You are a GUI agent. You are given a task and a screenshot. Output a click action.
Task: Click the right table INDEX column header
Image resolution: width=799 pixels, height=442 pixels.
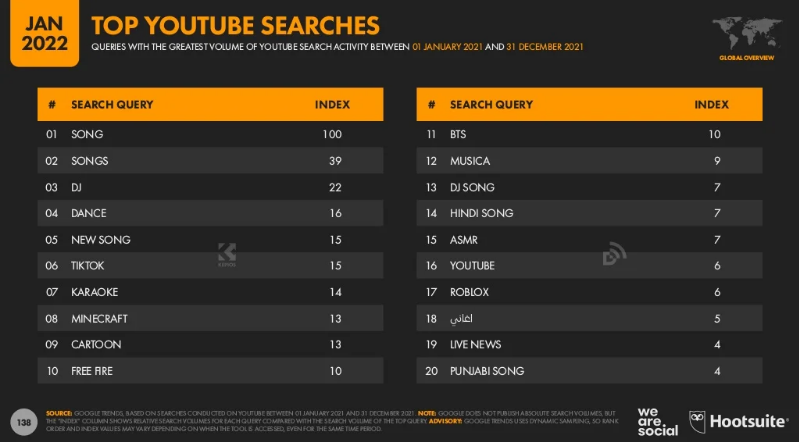pos(711,105)
